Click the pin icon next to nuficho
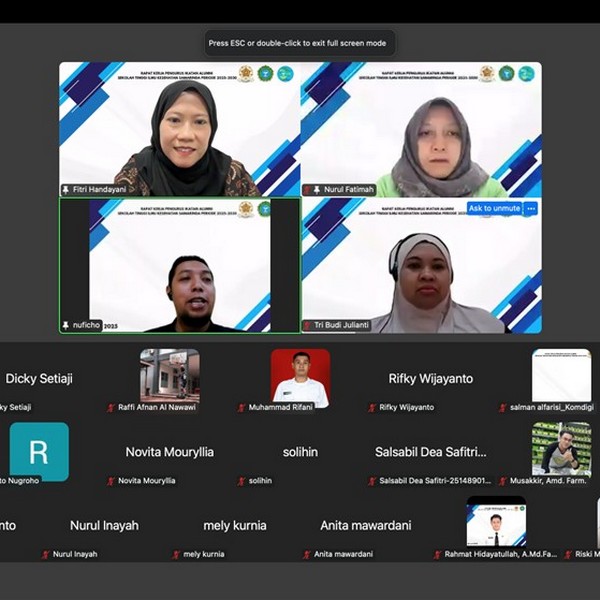This screenshot has width=600, height=600. 66,326
